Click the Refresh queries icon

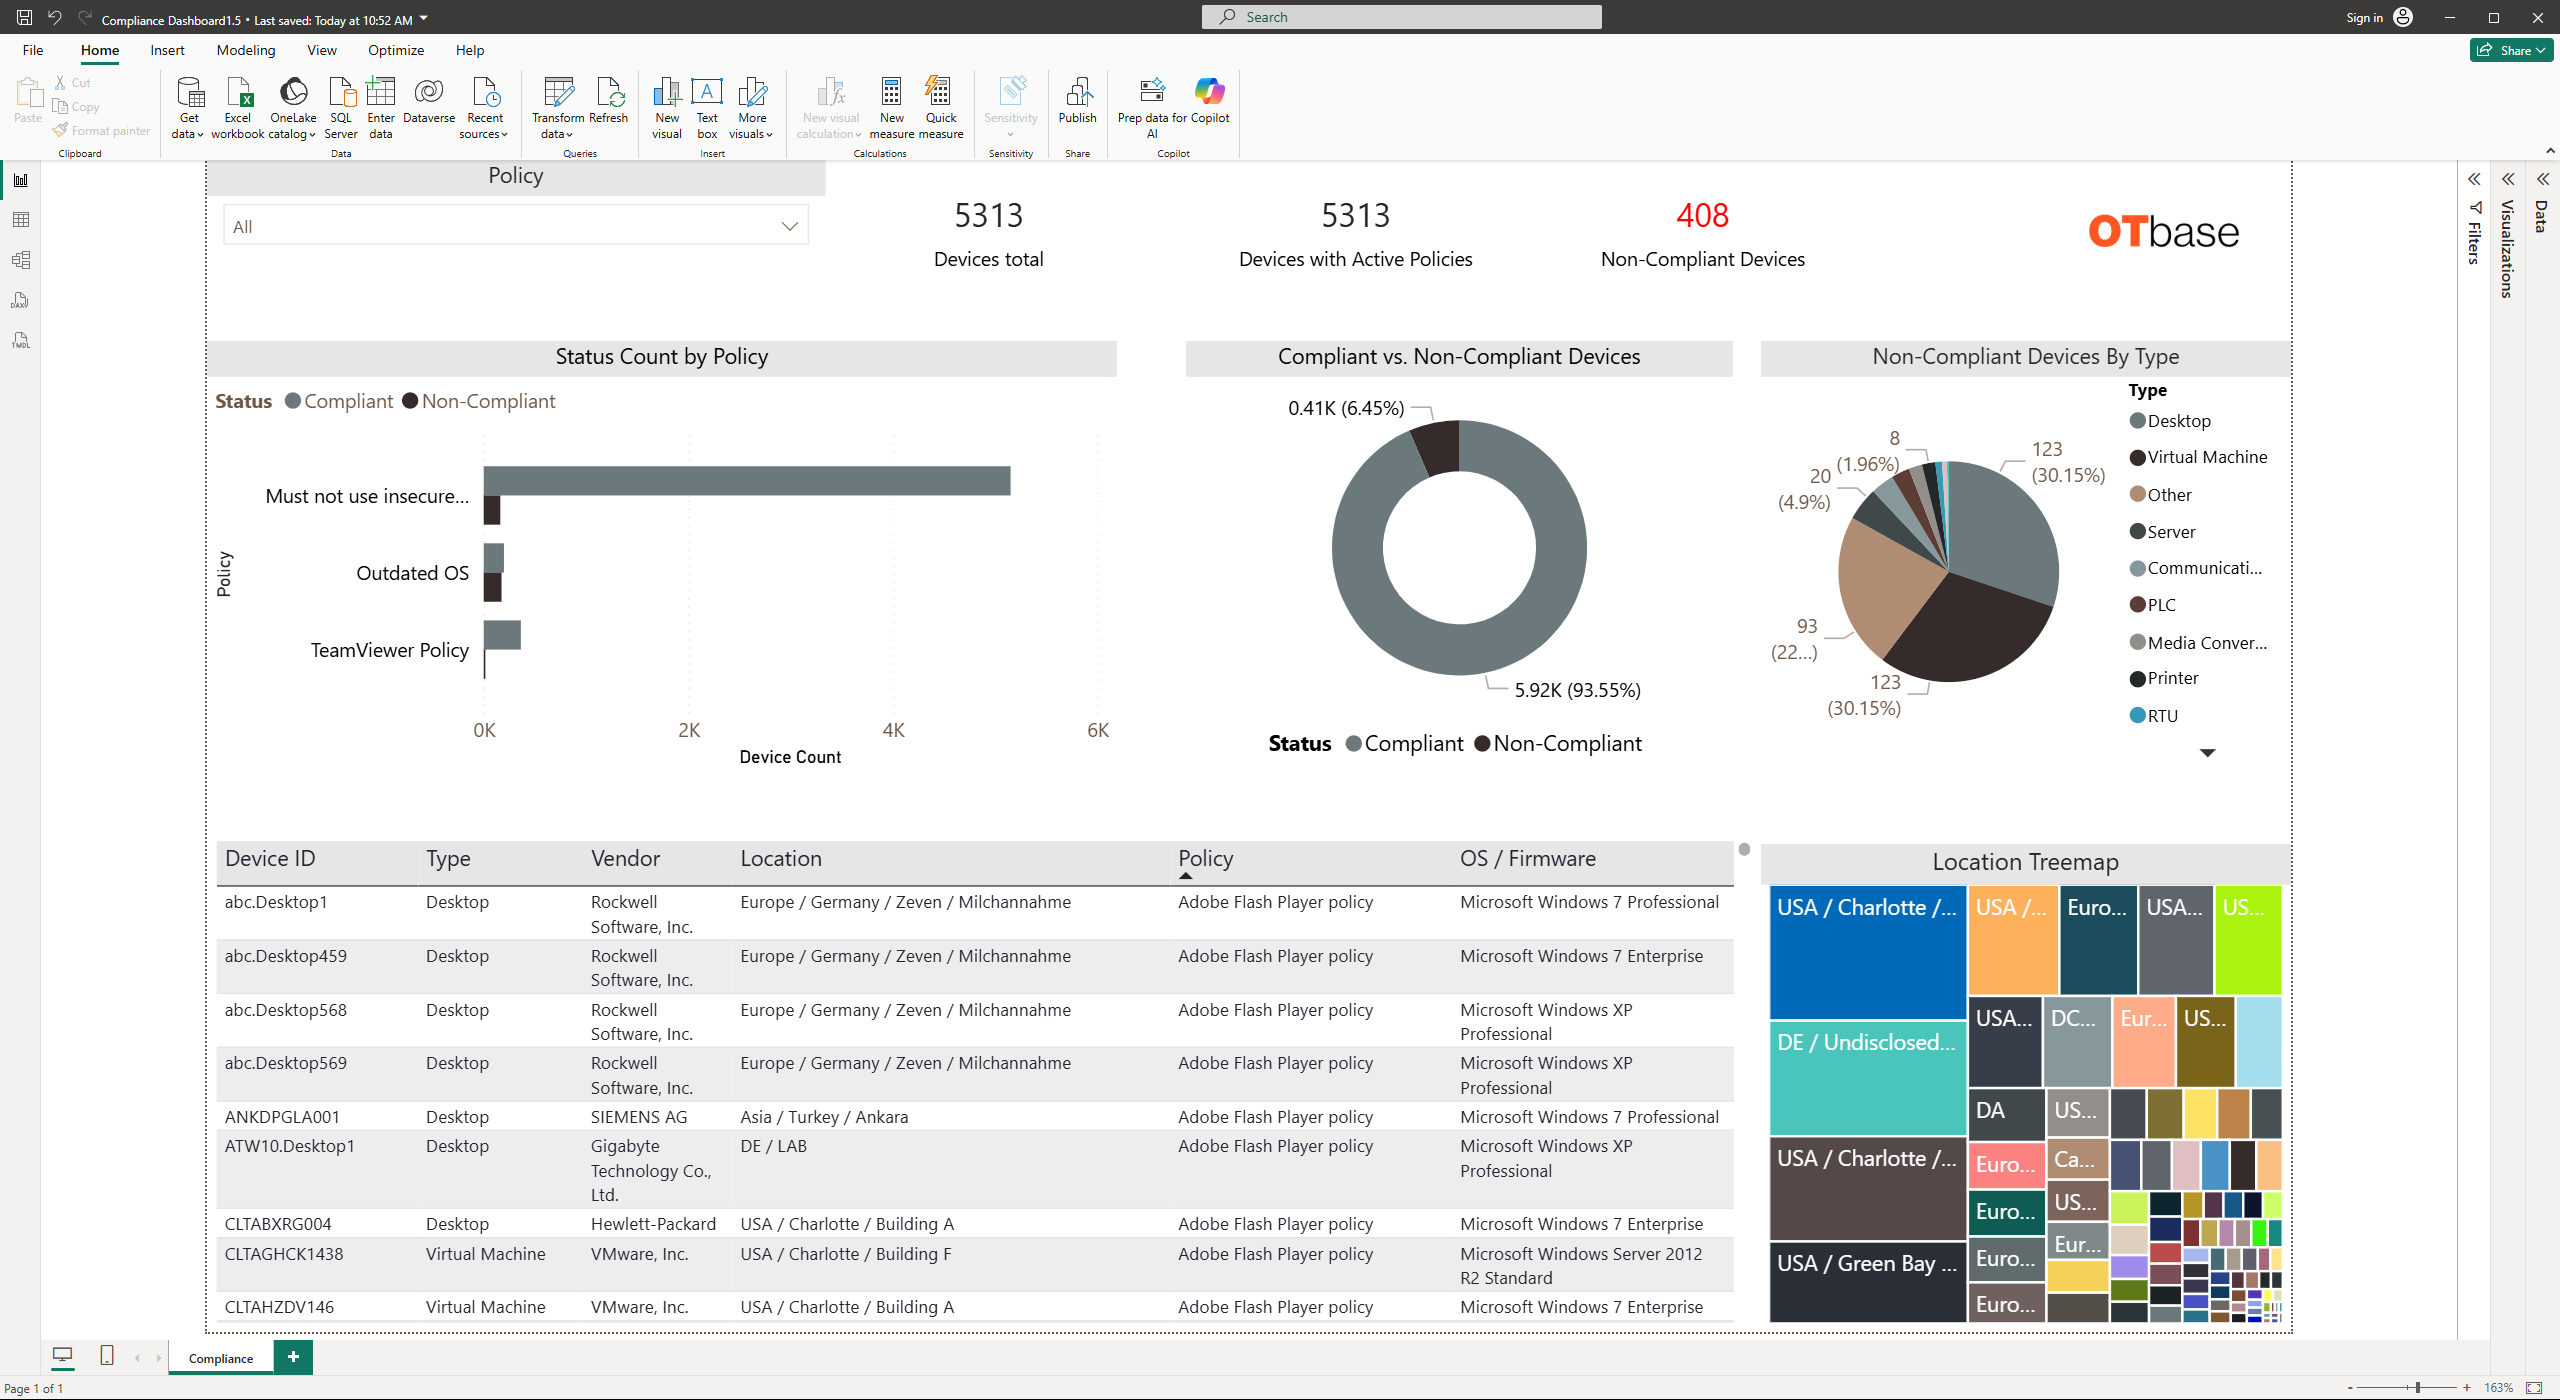pos(608,93)
